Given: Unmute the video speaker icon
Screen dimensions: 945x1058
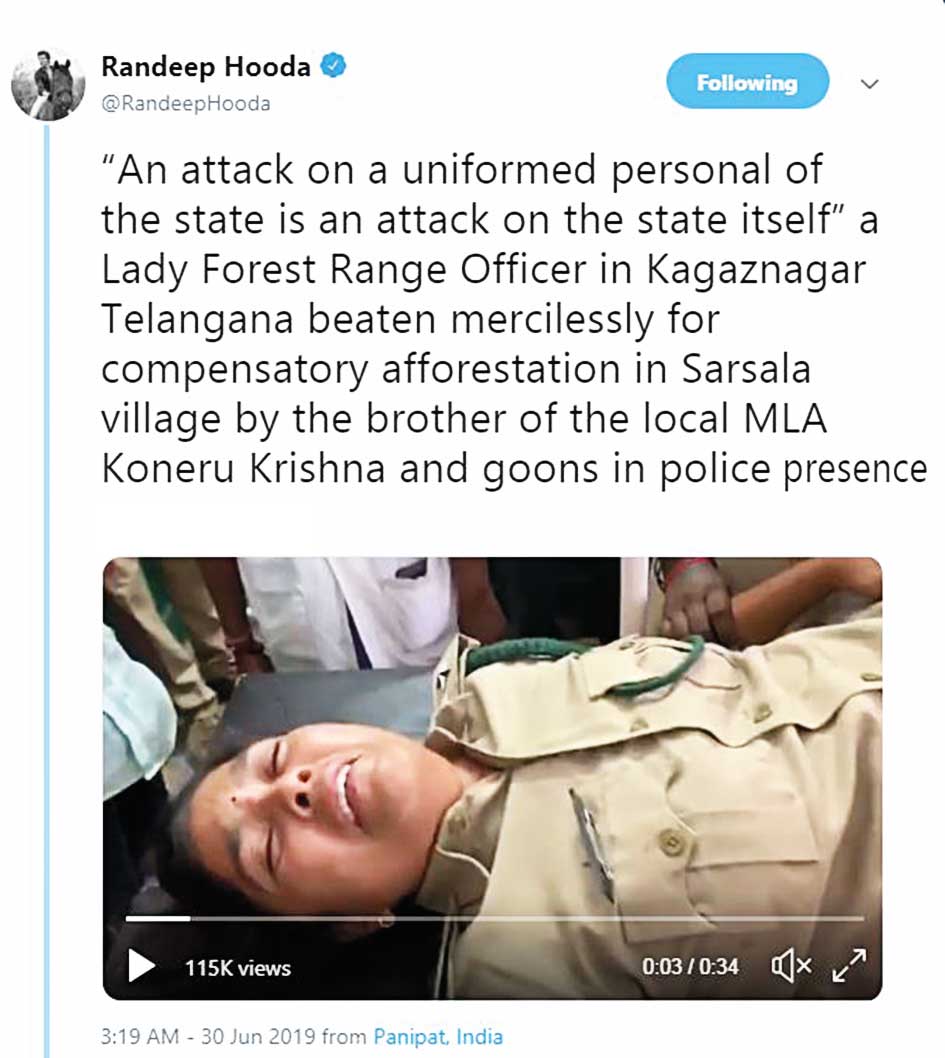Looking at the screenshot, I should 792,966.
